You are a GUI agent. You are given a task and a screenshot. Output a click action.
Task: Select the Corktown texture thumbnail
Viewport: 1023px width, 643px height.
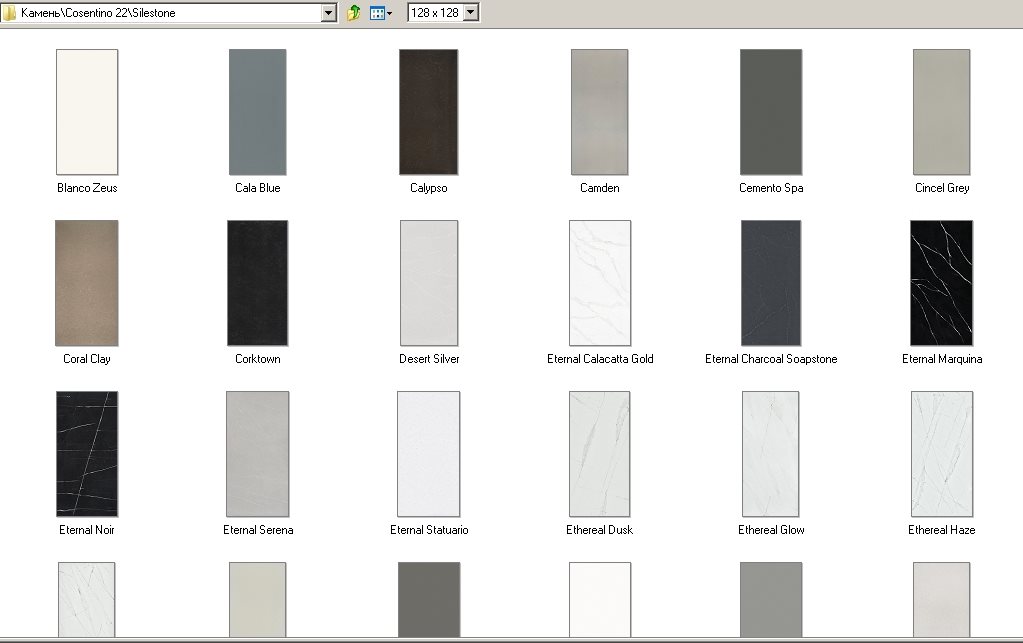pyautogui.click(x=258, y=283)
